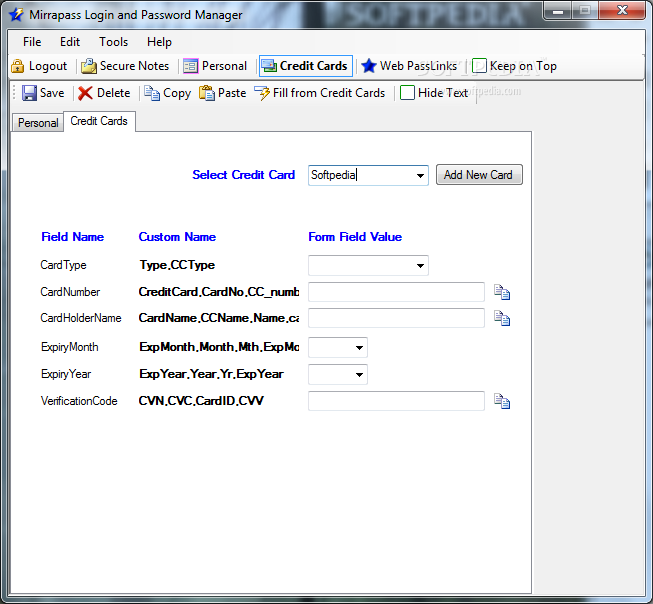Click the ExpMonth,Month,Mth custom name text
Screen dimensions: 653x604
219,347
